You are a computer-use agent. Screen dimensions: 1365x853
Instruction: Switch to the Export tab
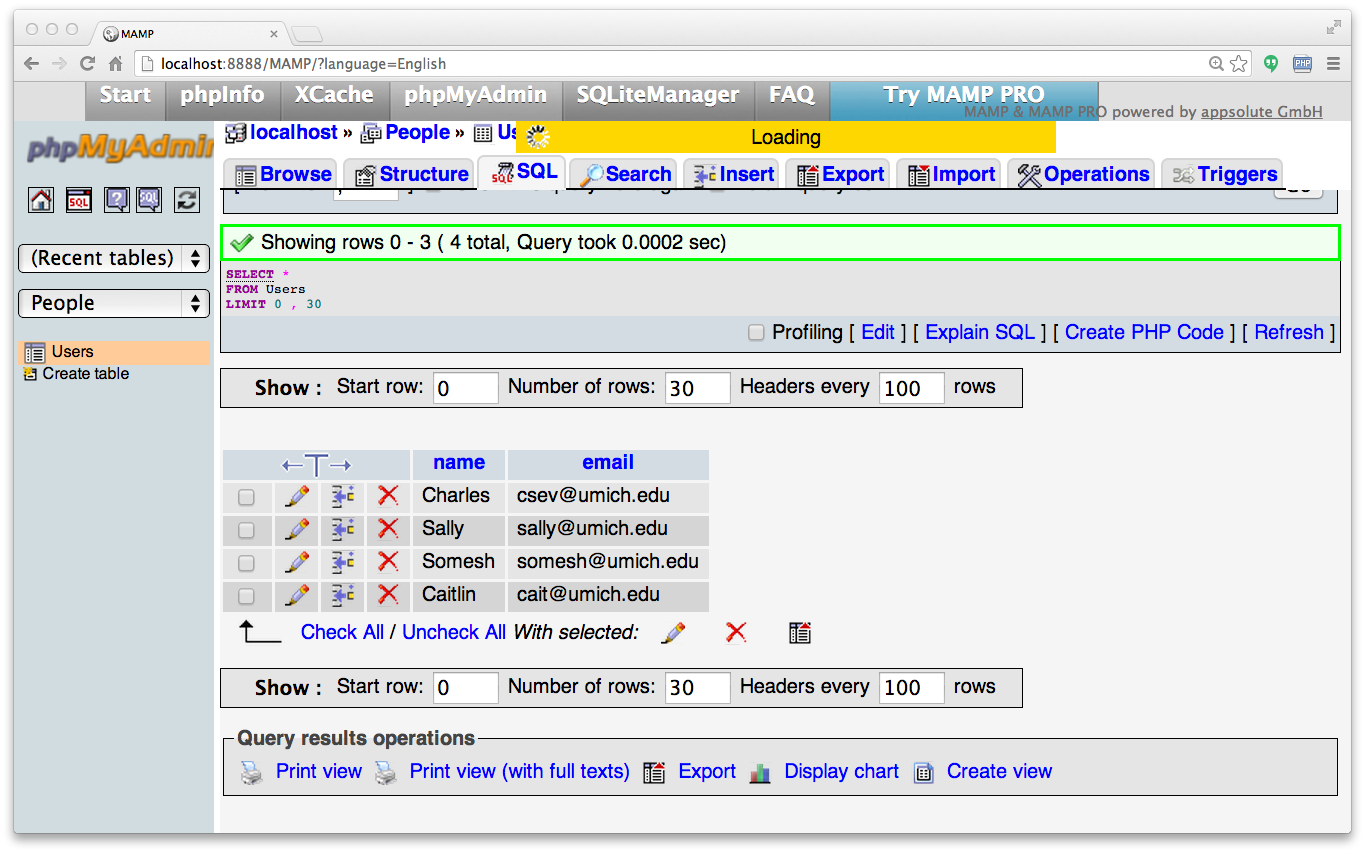click(839, 174)
